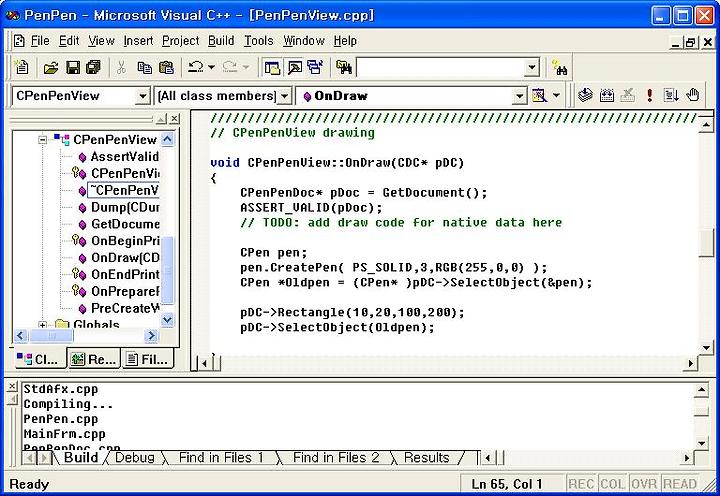Click the Open file folder icon
Image resolution: width=720 pixels, height=496 pixels.
(x=51, y=68)
